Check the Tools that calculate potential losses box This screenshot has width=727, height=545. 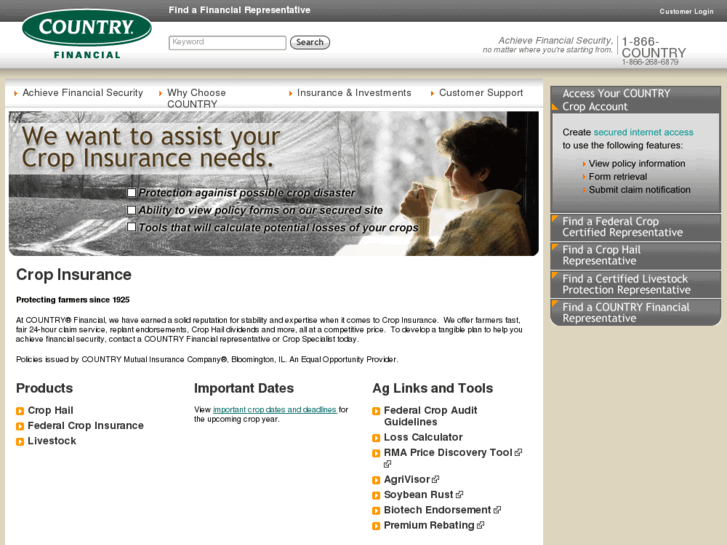pos(132,227)
